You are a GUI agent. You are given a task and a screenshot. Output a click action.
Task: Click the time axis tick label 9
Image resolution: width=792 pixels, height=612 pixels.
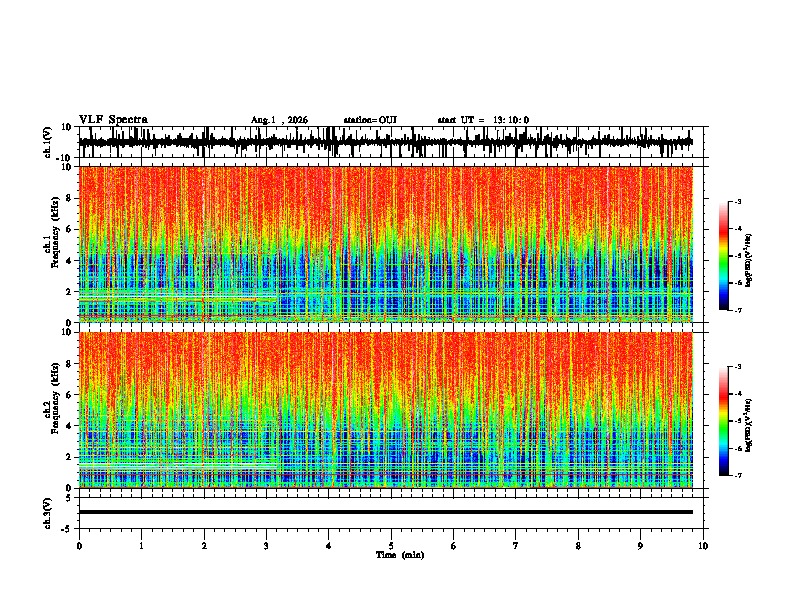tap(640, 546)
